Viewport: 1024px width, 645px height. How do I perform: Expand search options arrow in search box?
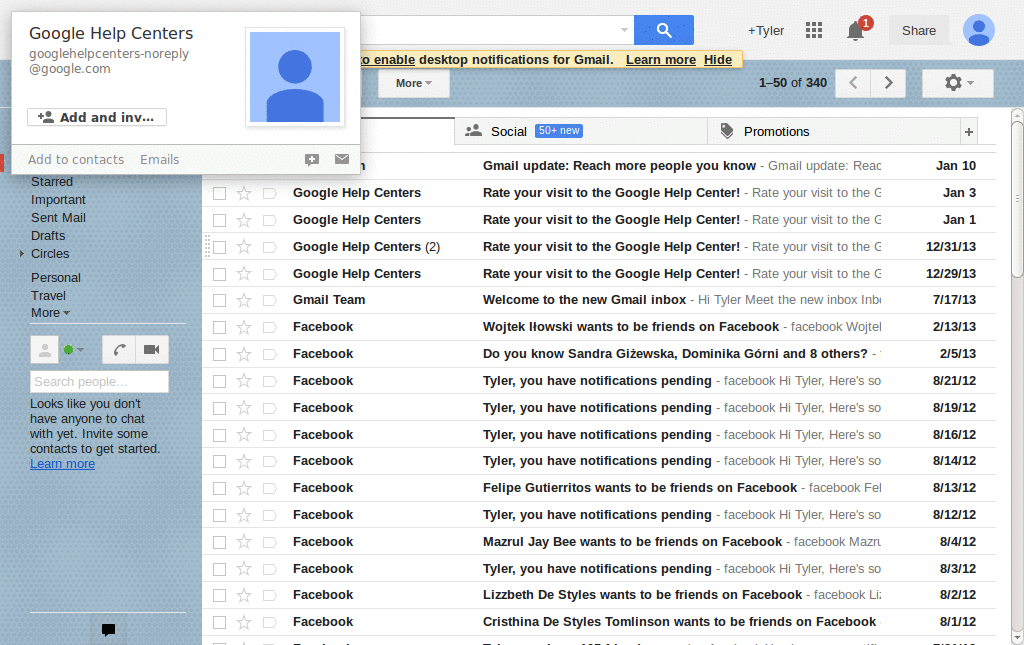pyautogui.click(x=624, y=30)
